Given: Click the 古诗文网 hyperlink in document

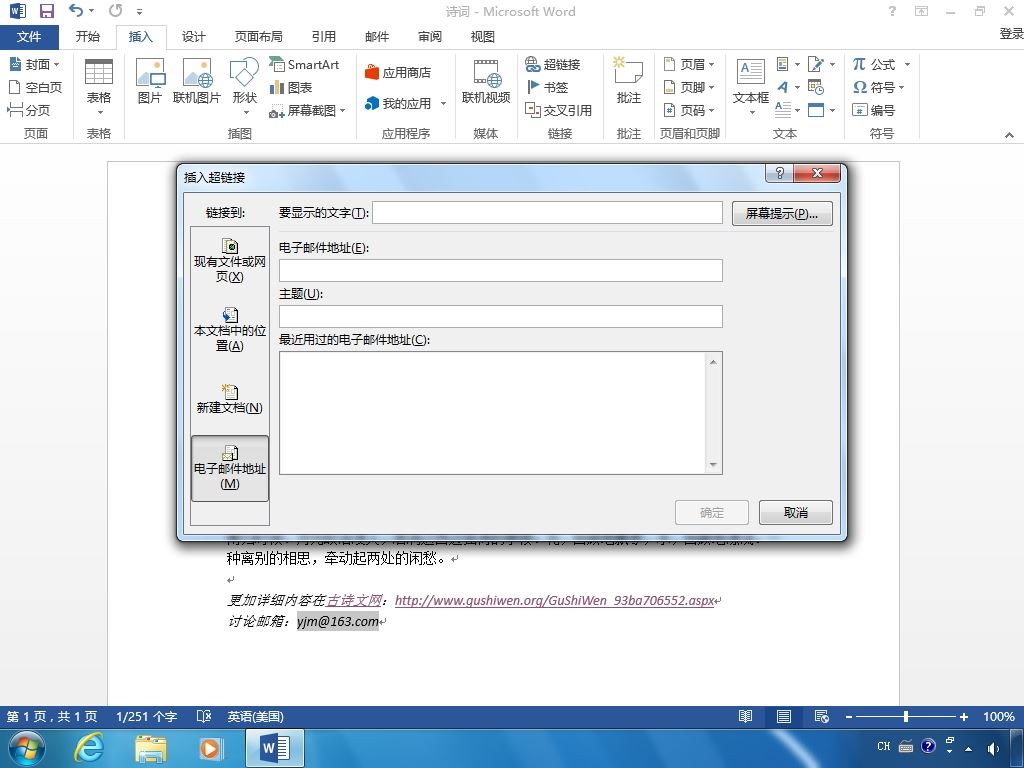Looking at the screenshot, I should pos(354,600).
